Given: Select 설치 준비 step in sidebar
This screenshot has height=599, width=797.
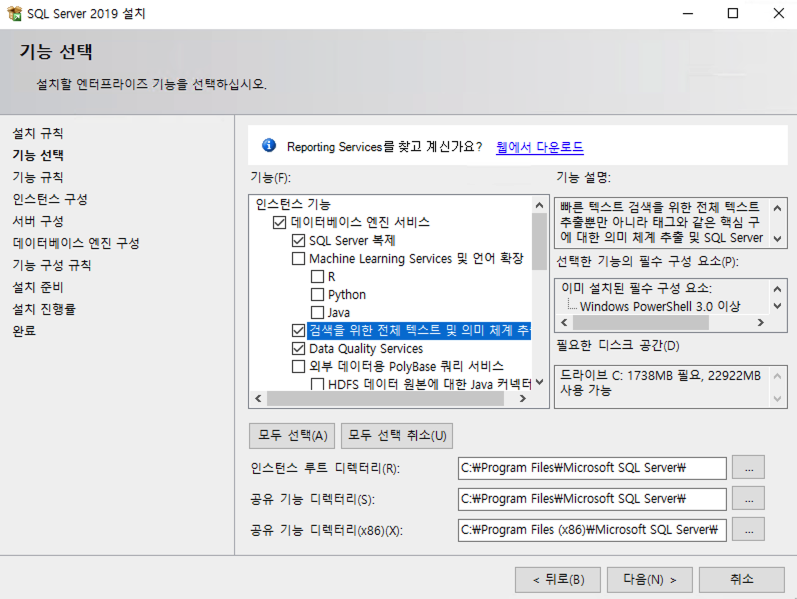Looking at the screenshot, I should pyautogui.click(x=38, y=287).
